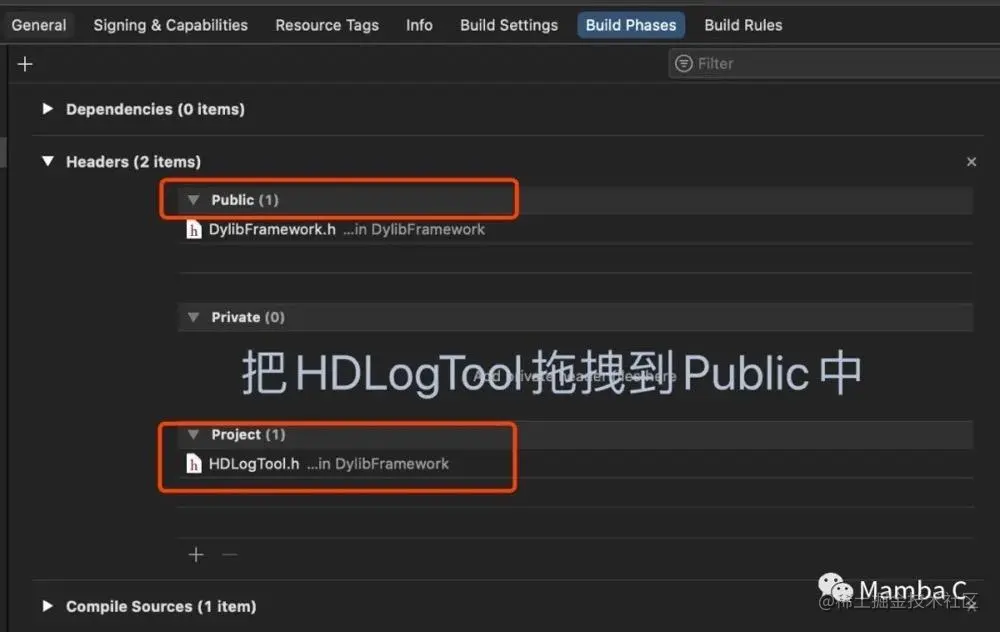
Task: Collapse the Private headers group
Action: (193, 317)
